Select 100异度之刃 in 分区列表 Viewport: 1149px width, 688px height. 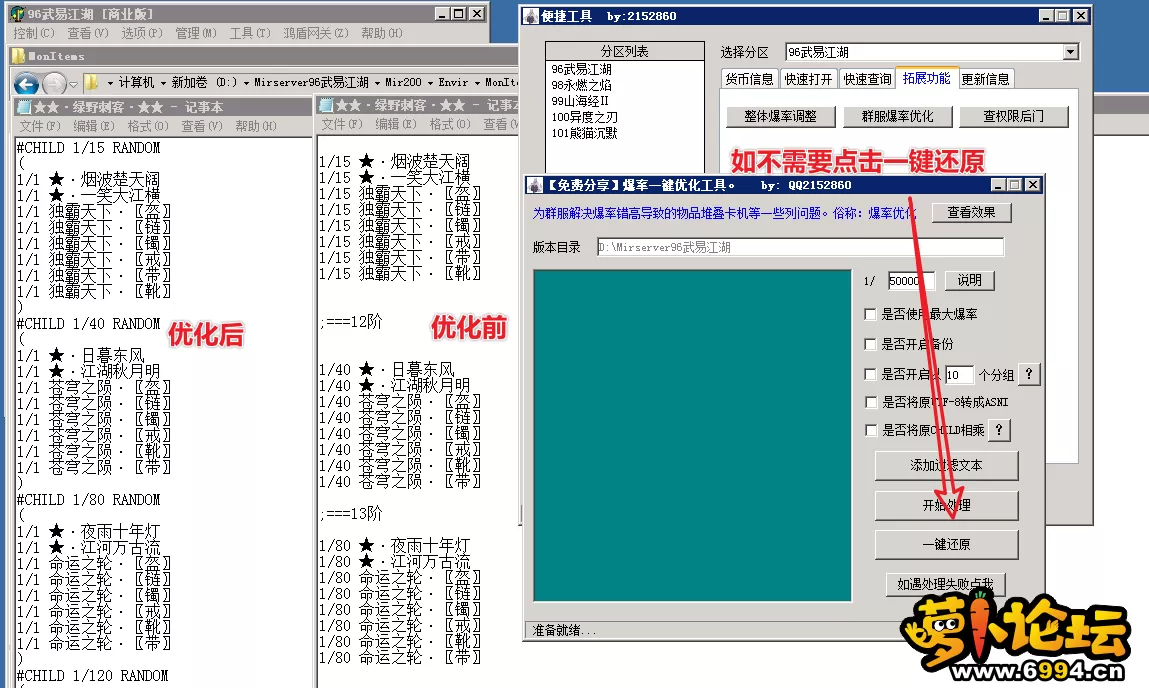click(x=584, y=117)
